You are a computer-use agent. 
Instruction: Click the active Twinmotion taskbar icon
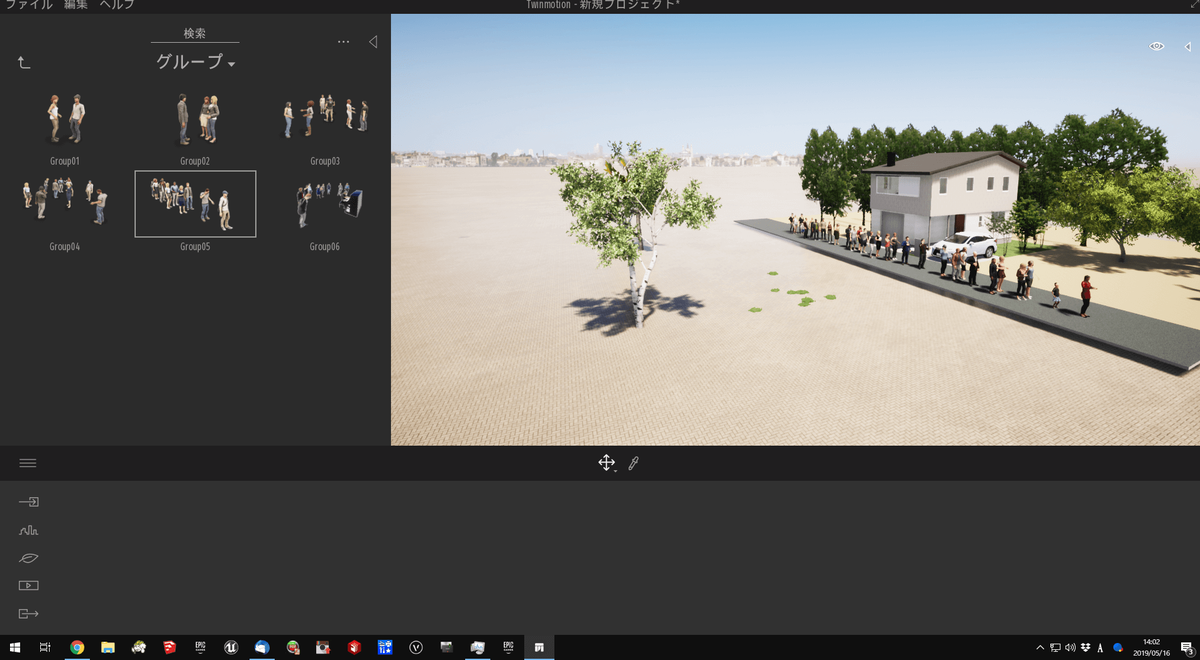pos(539,647)
